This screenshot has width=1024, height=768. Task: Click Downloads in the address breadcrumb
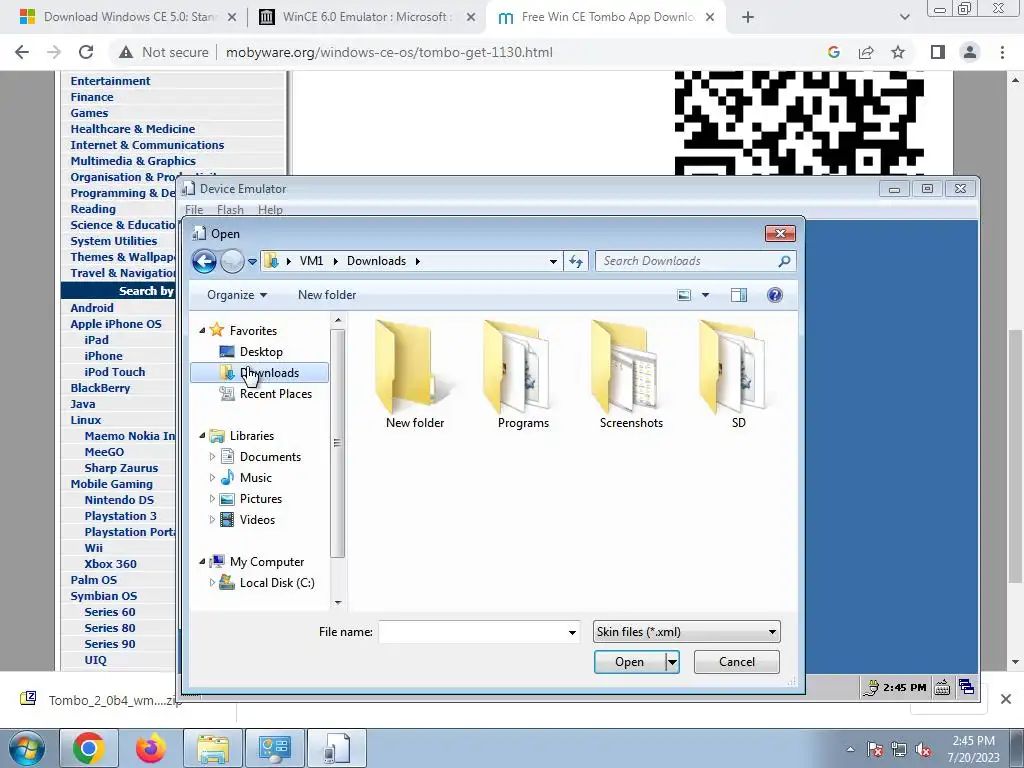(376, 261)
